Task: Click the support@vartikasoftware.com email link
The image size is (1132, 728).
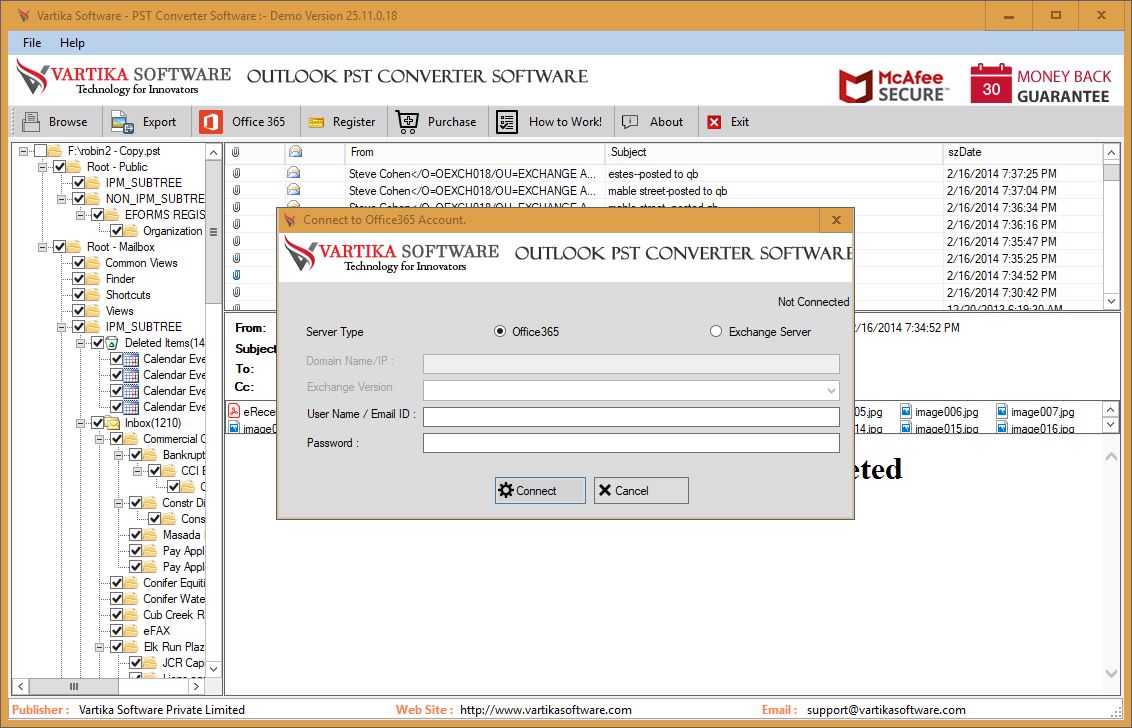Action: [886, 710]
